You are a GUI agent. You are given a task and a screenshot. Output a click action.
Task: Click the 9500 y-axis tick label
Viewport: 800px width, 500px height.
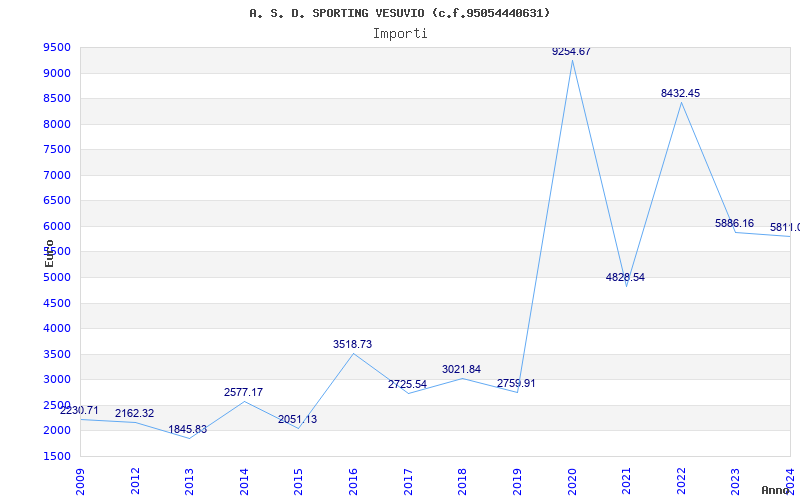point(57,48)
